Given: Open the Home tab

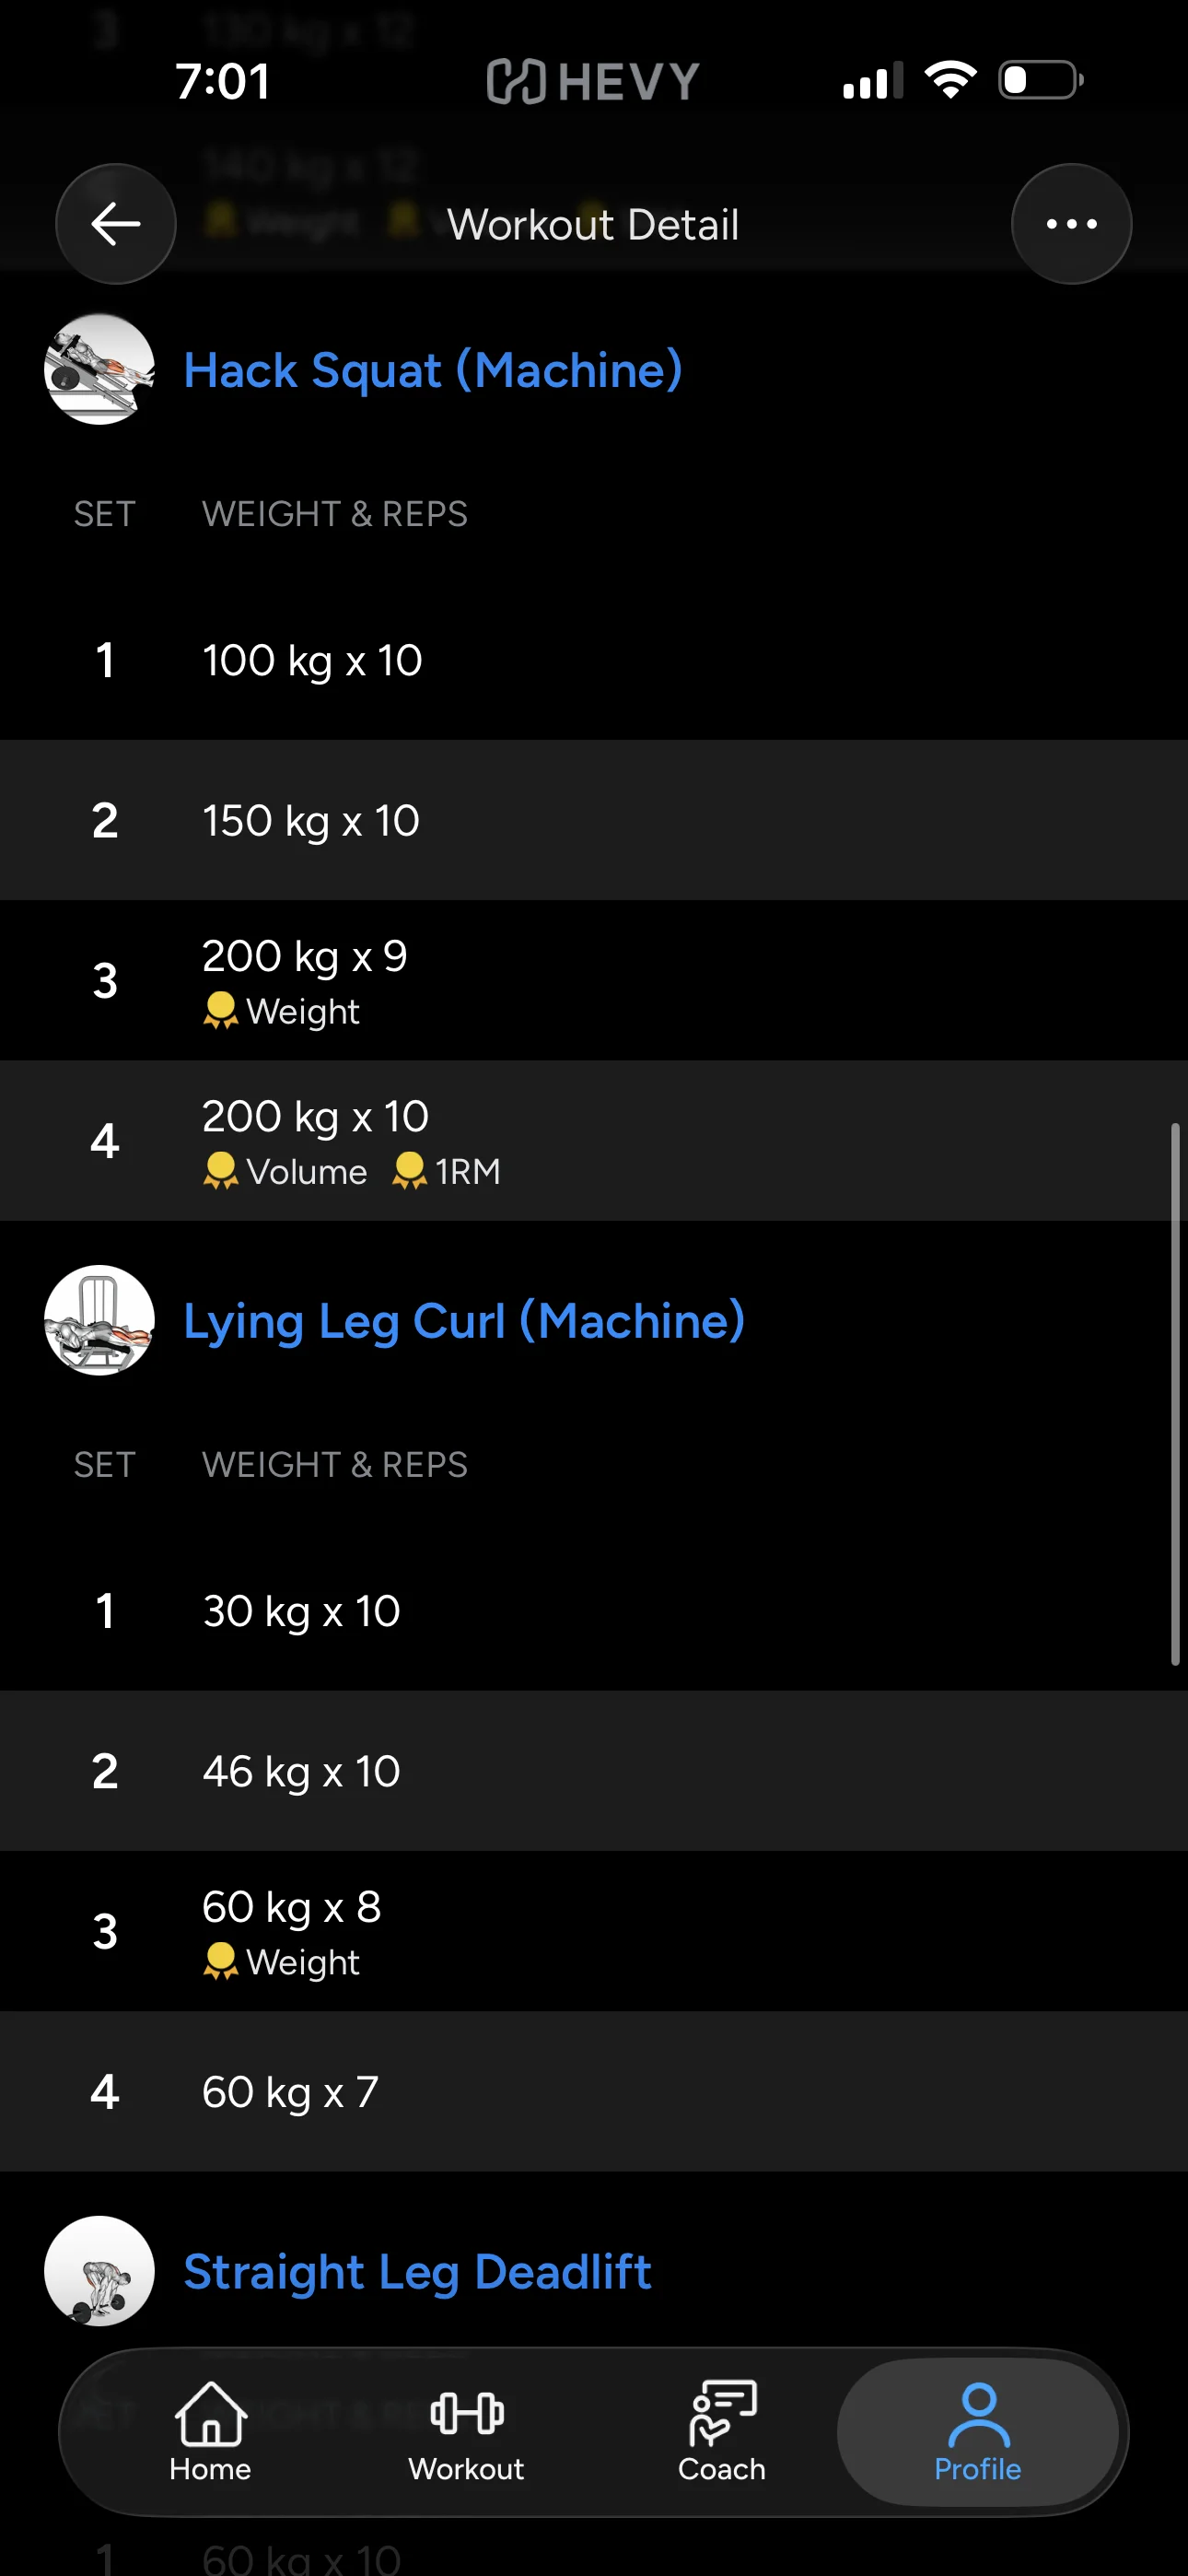Looking at the screenshot, I should click(x=210, y=2432).
